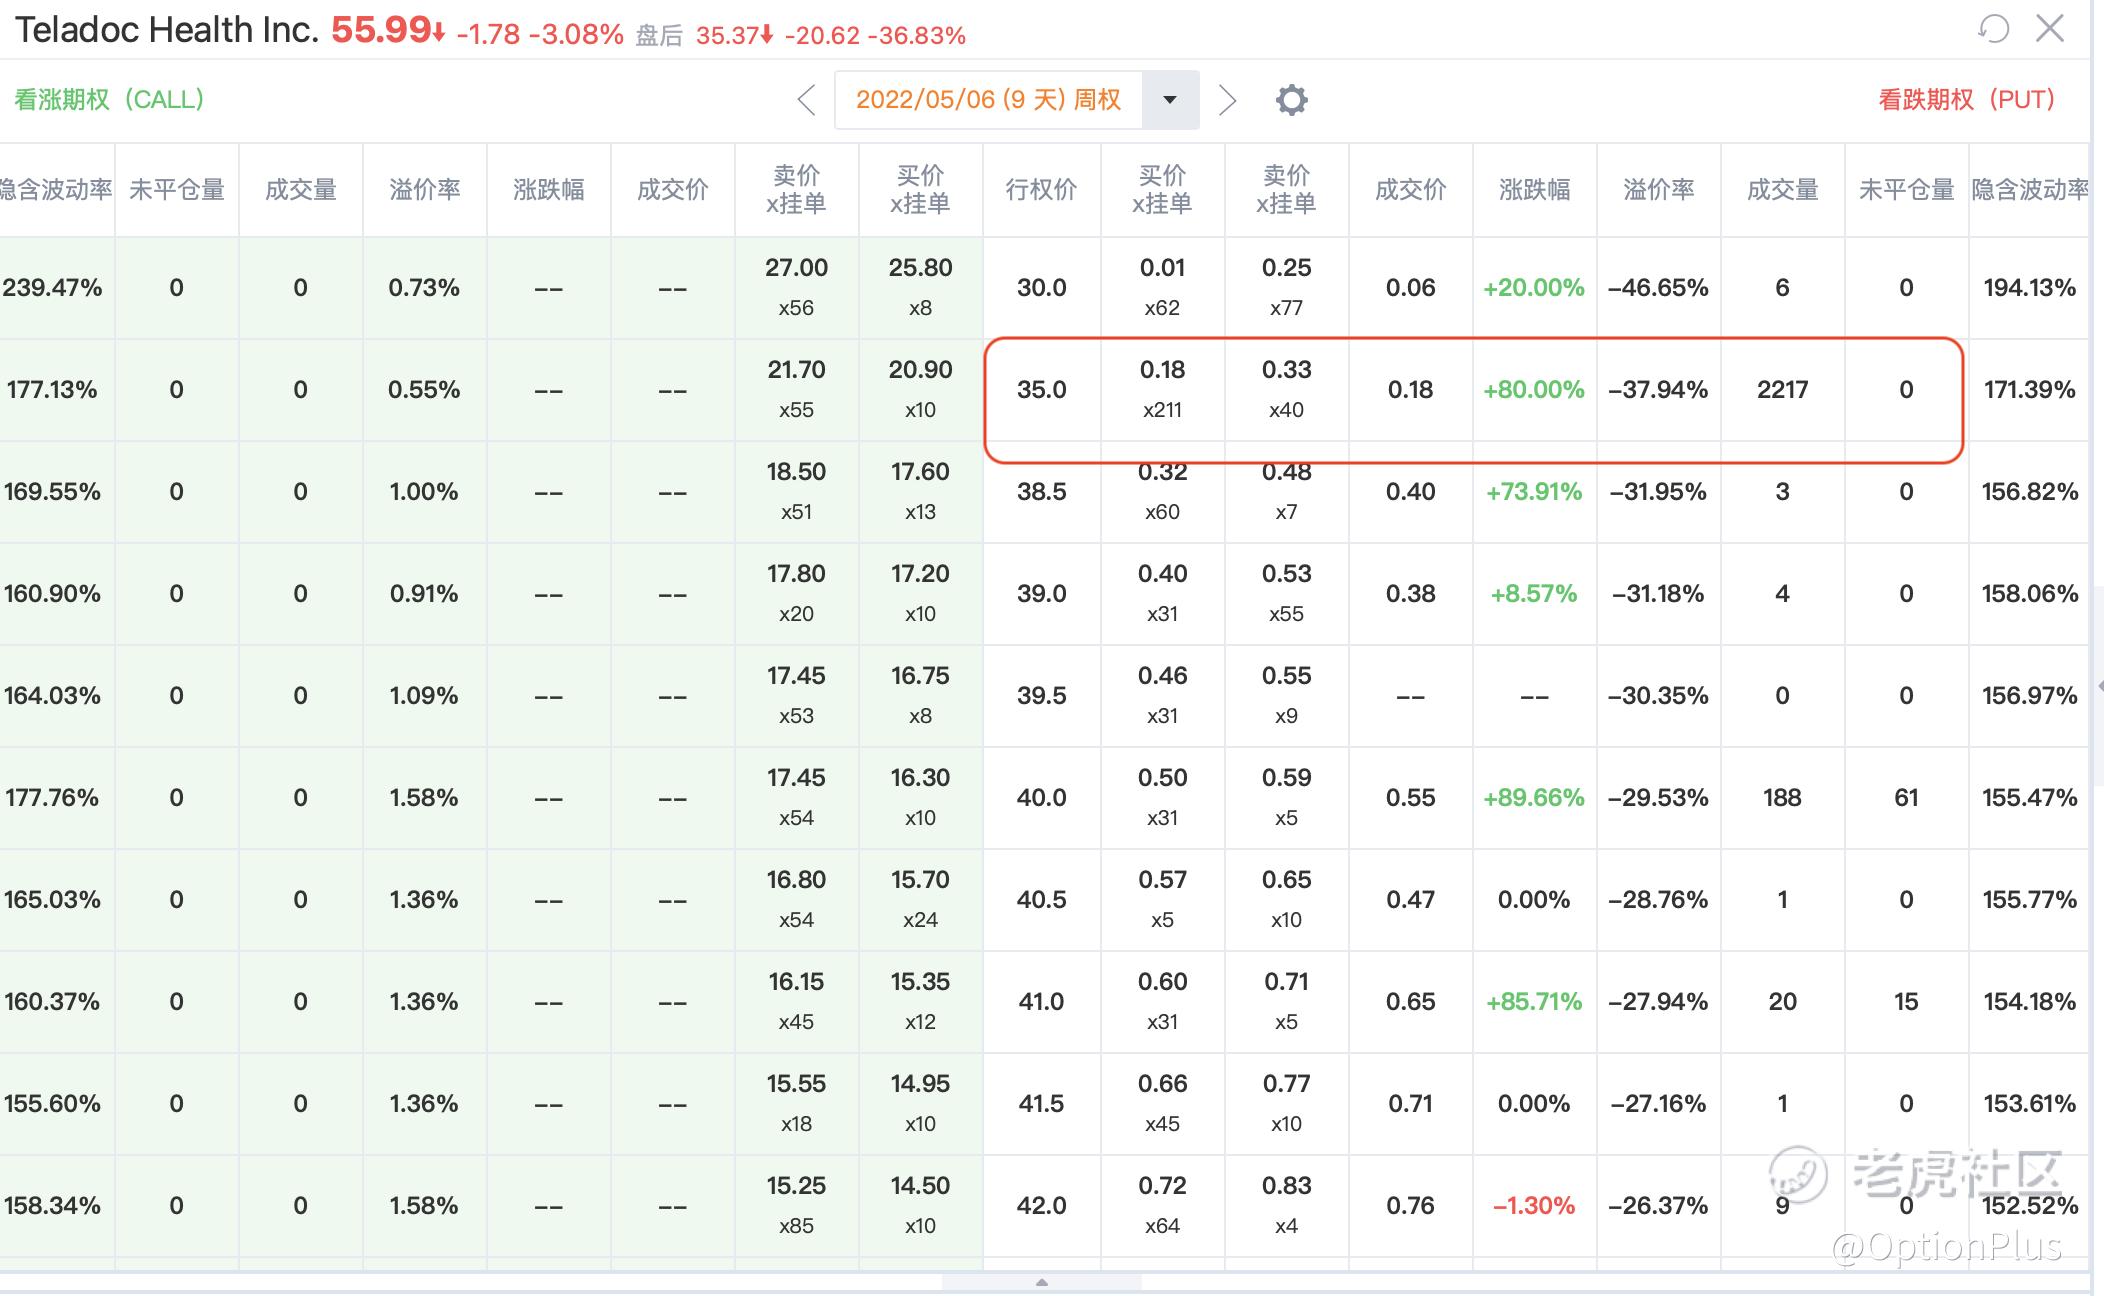Click call 隐含波动率 column header

[x=56, y=190]
